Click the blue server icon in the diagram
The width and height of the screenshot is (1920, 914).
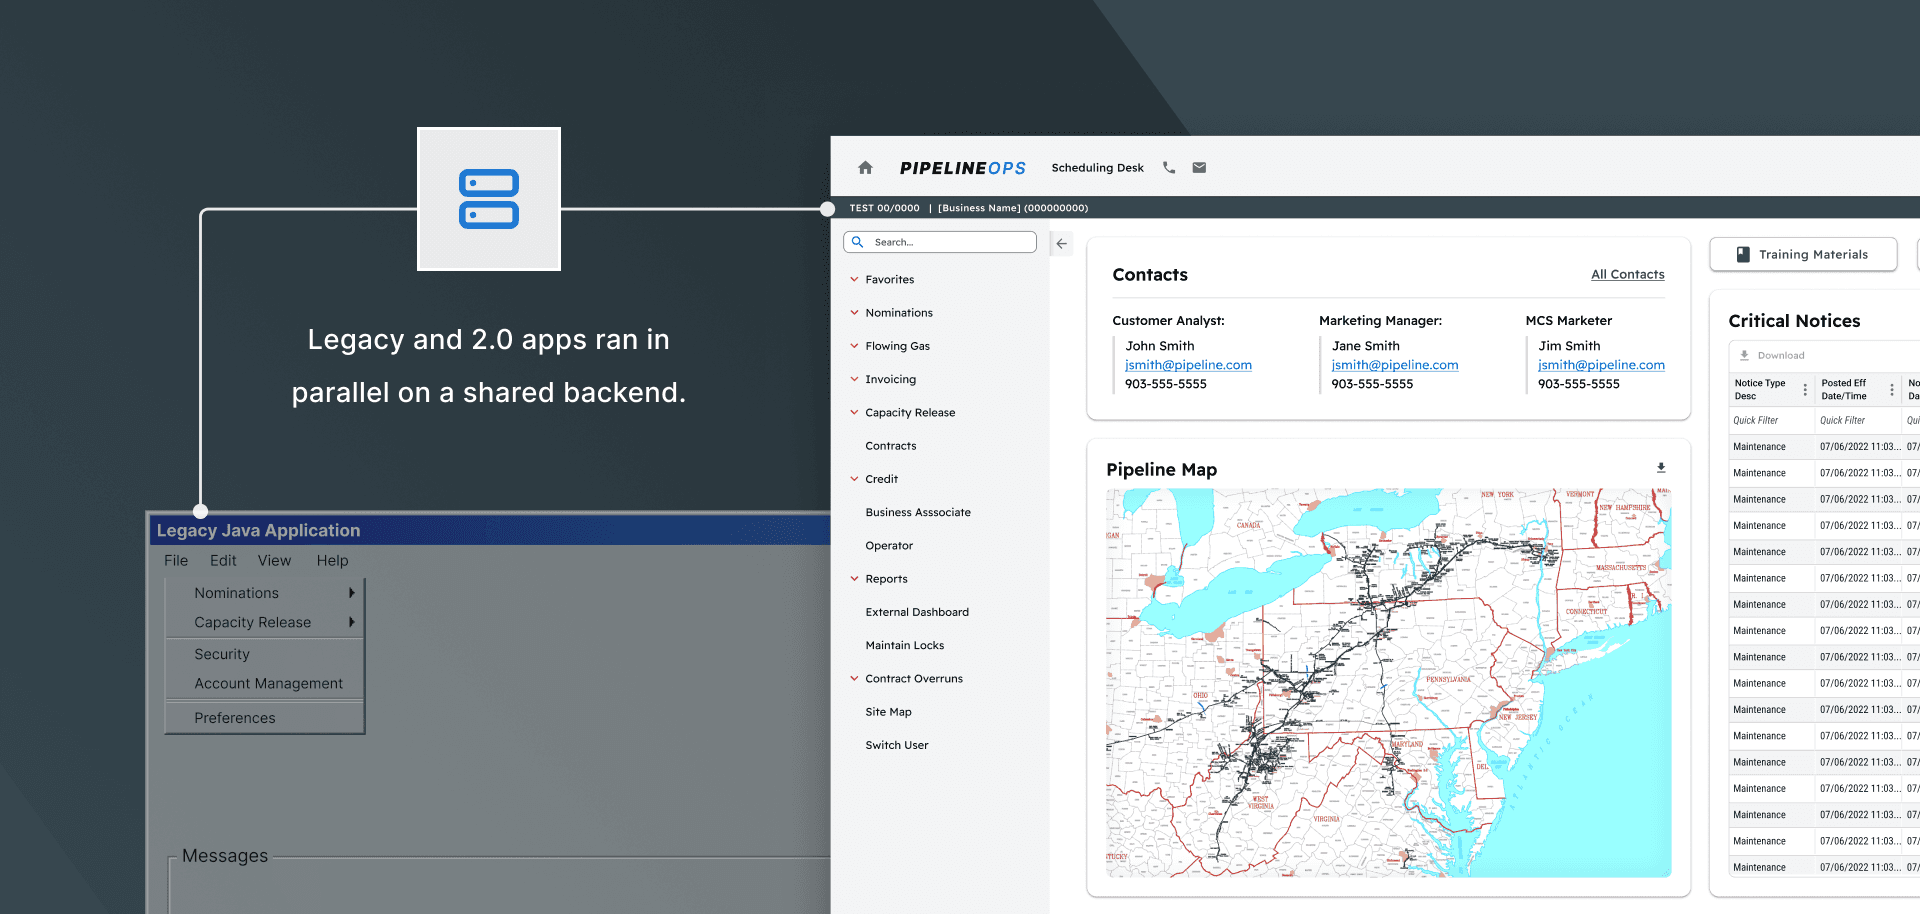pos(488,199)
